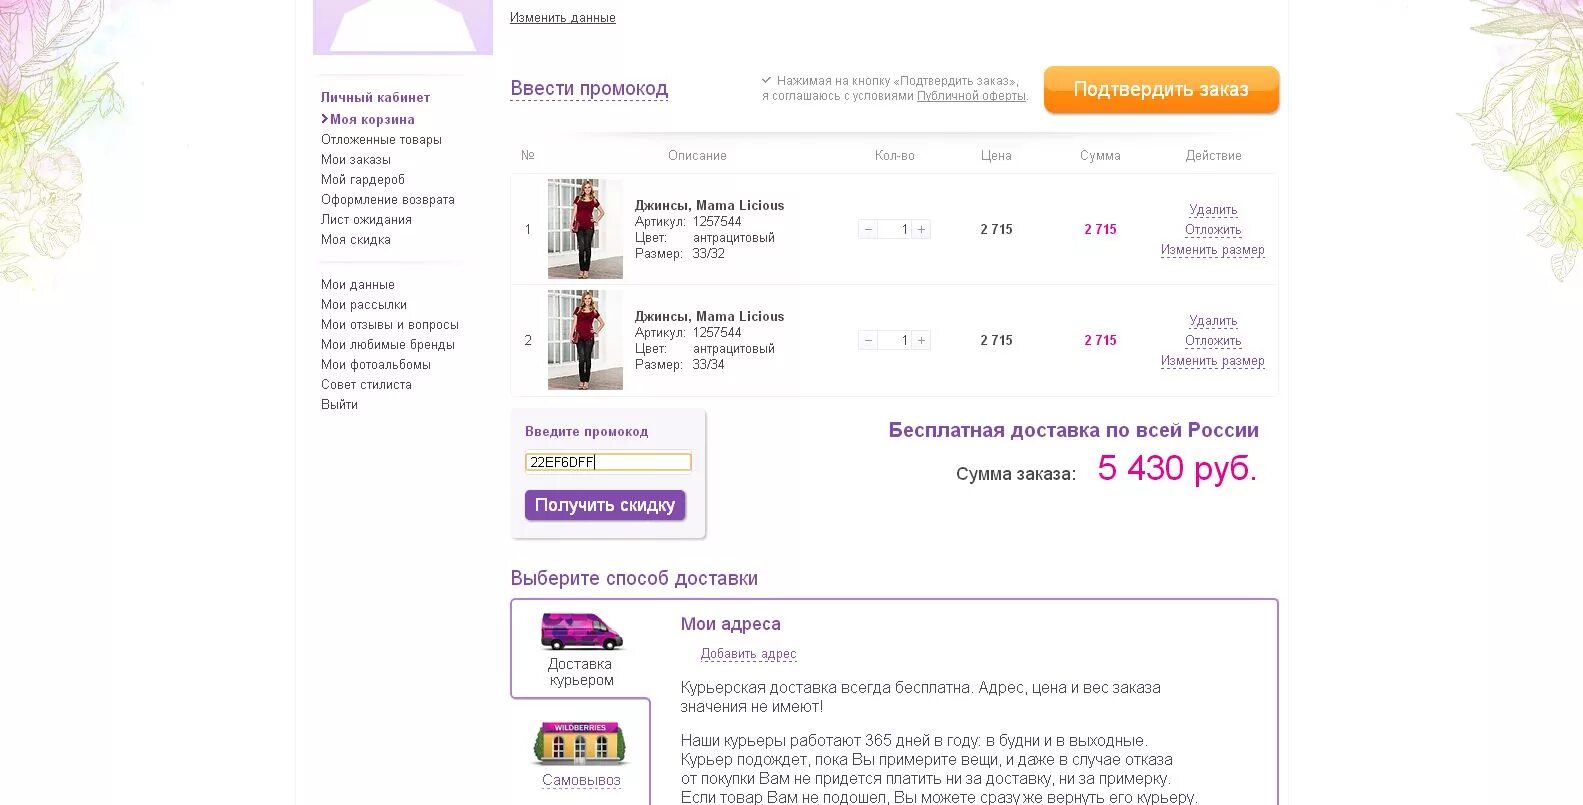Screen dimensions: 1583x805
Task: Increase quantity of the size 33/34 jeans
Action: (922, 340)
